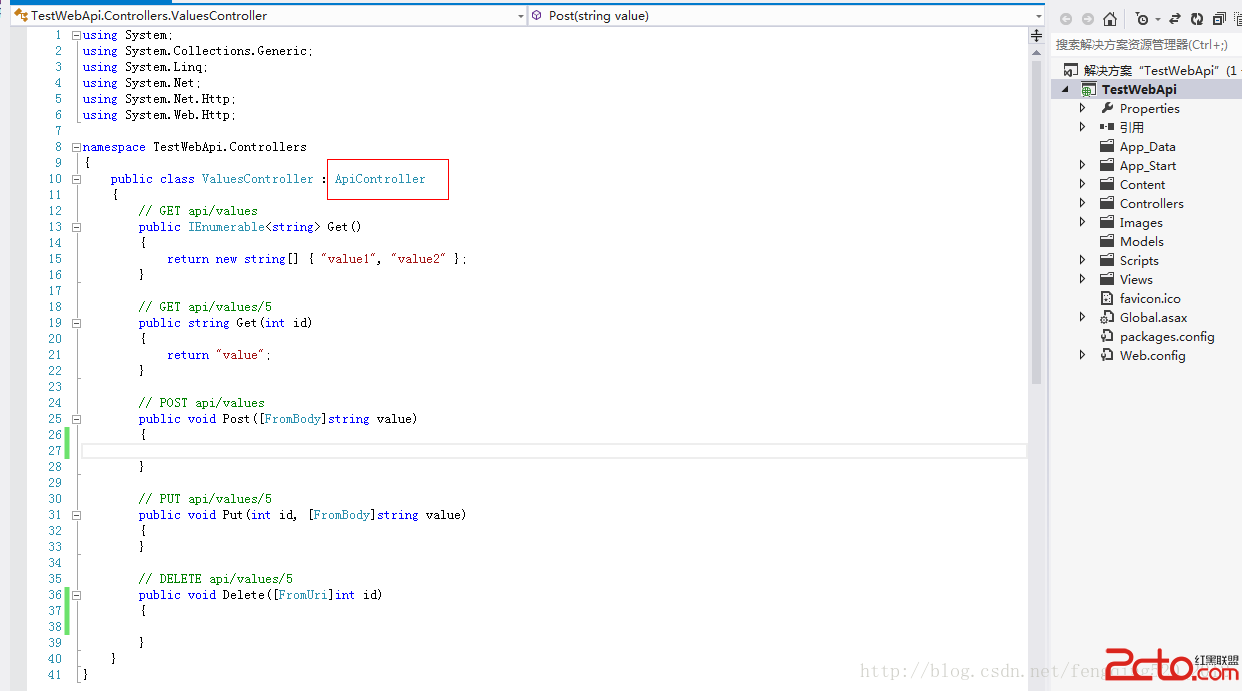Image resolution: width=1242 pixels, height=691 pixels.
Task: Select the Images folder label
Action: click(x=1141, y=223)
